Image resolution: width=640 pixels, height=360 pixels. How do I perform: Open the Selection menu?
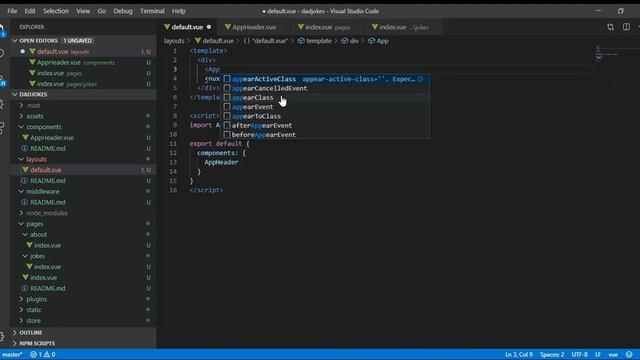[56, 11]
